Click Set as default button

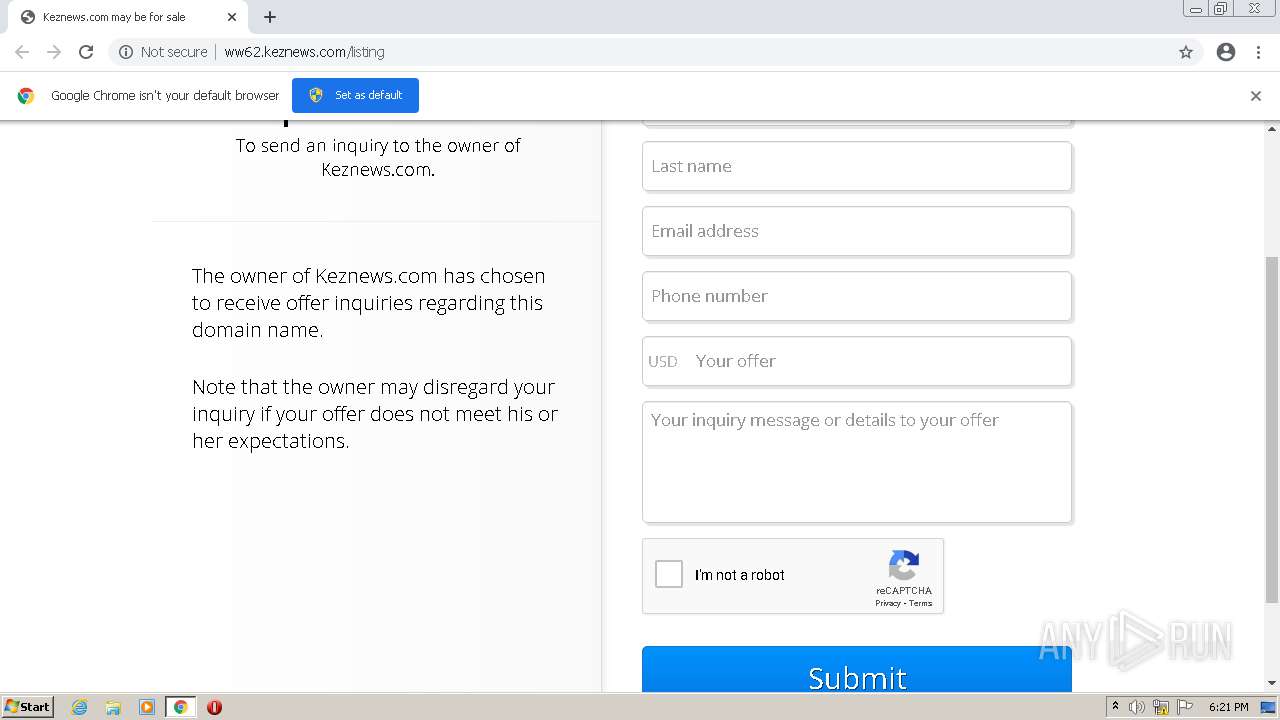coord(355,95)
